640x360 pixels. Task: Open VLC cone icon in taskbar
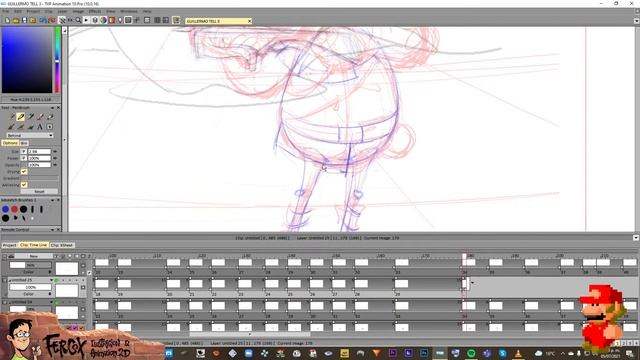click(518, 353)
